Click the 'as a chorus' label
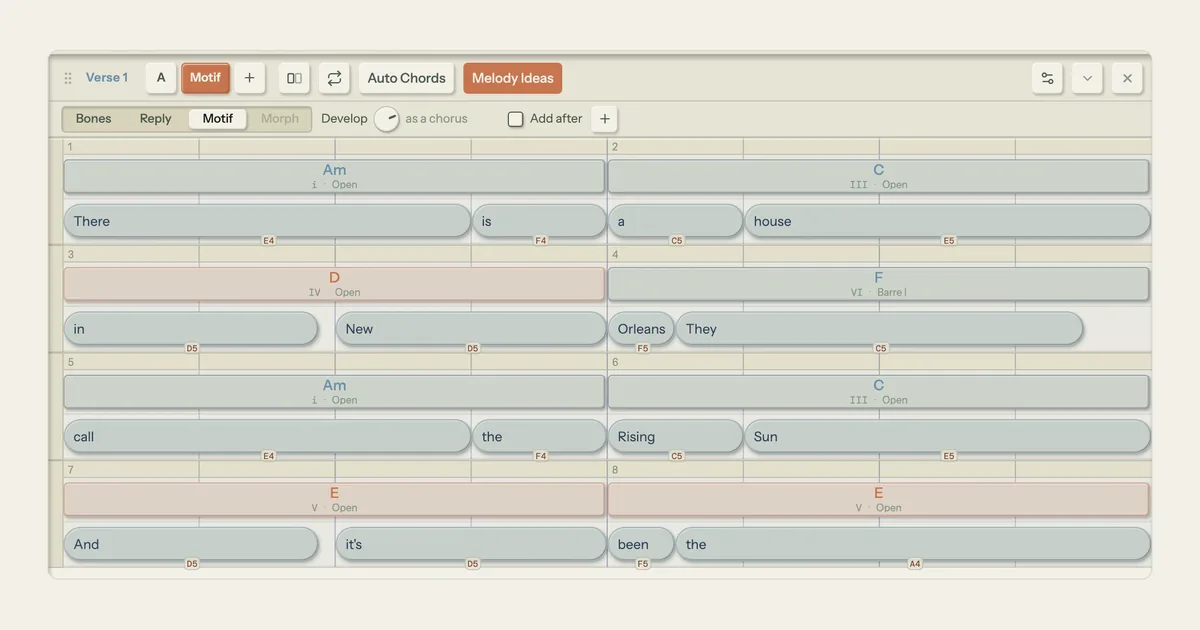This screenshot has width=1200, height=630. pyautogui.click(x=436, y=119)
